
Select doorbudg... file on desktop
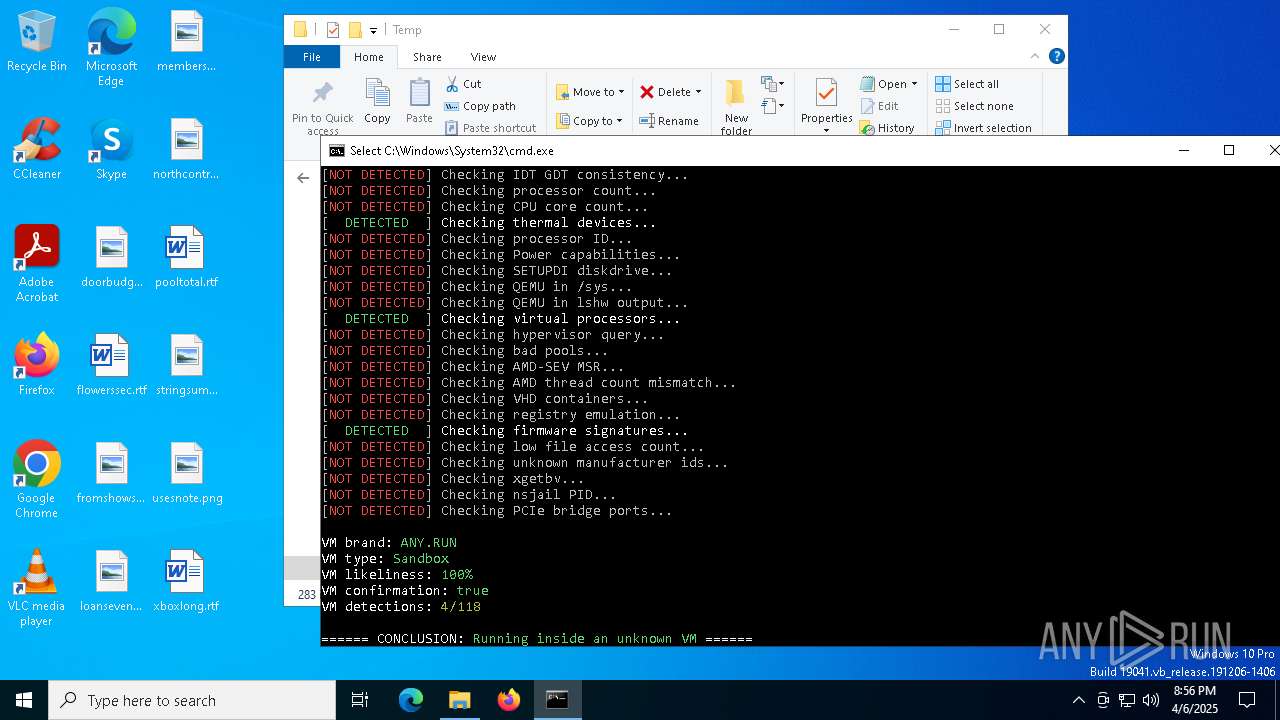(111, 257)
